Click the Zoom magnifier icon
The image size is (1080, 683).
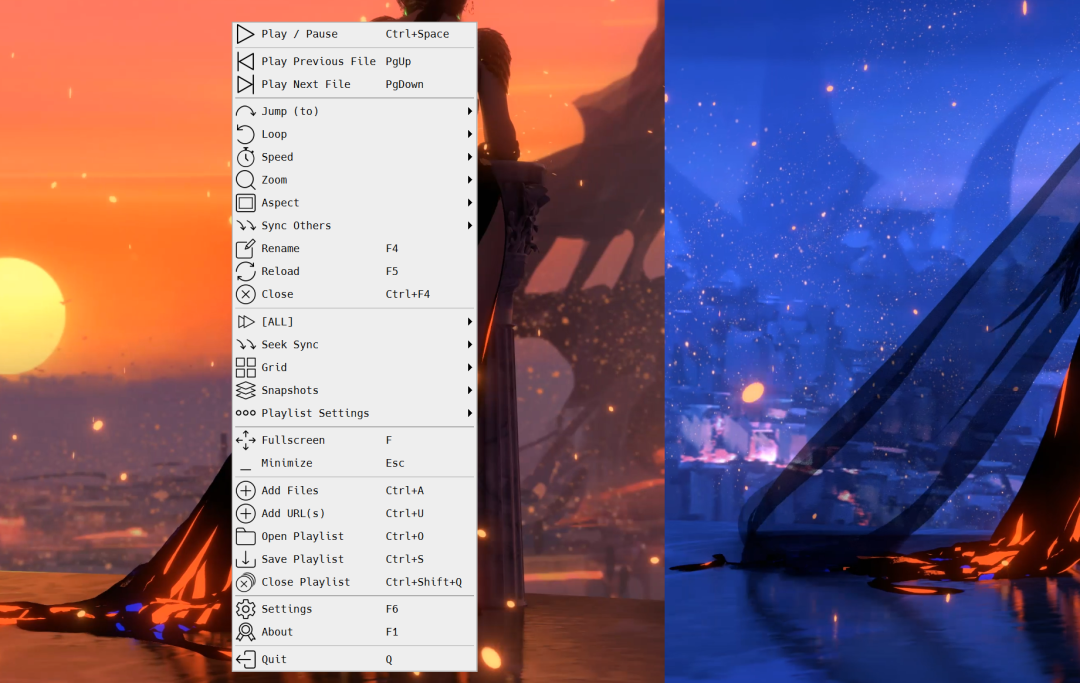tap(245, 180)
